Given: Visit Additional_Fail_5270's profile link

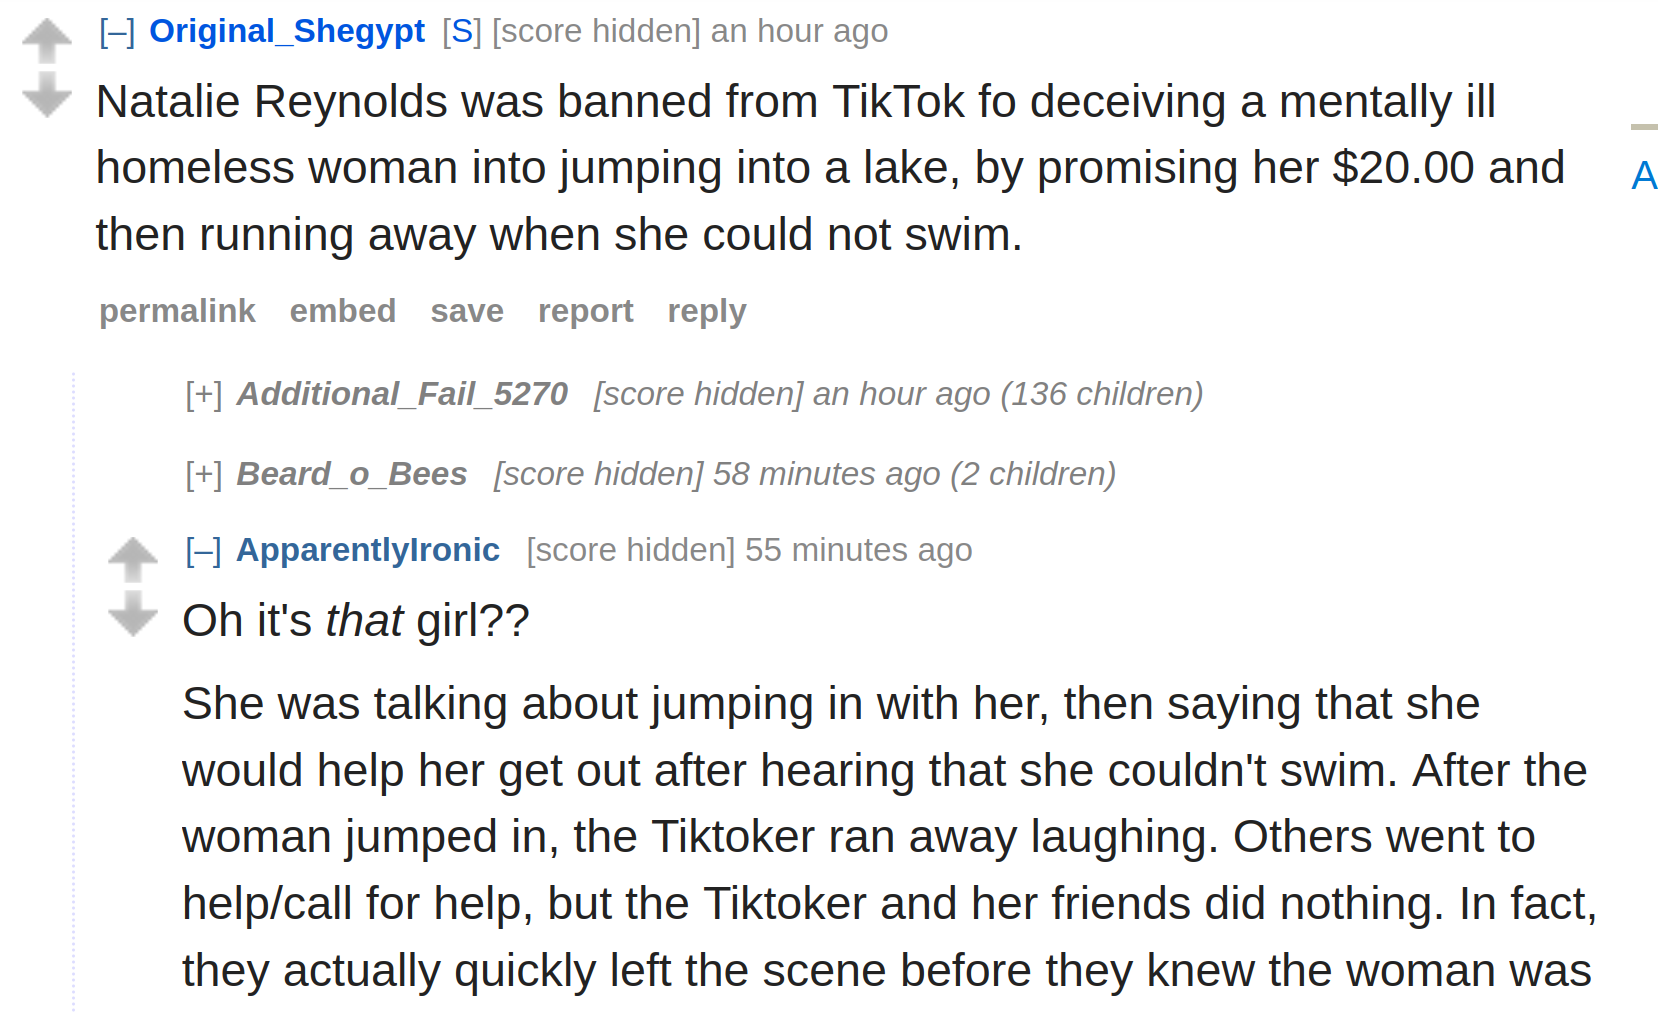Looking at the screenshot, I should point(402,394).
